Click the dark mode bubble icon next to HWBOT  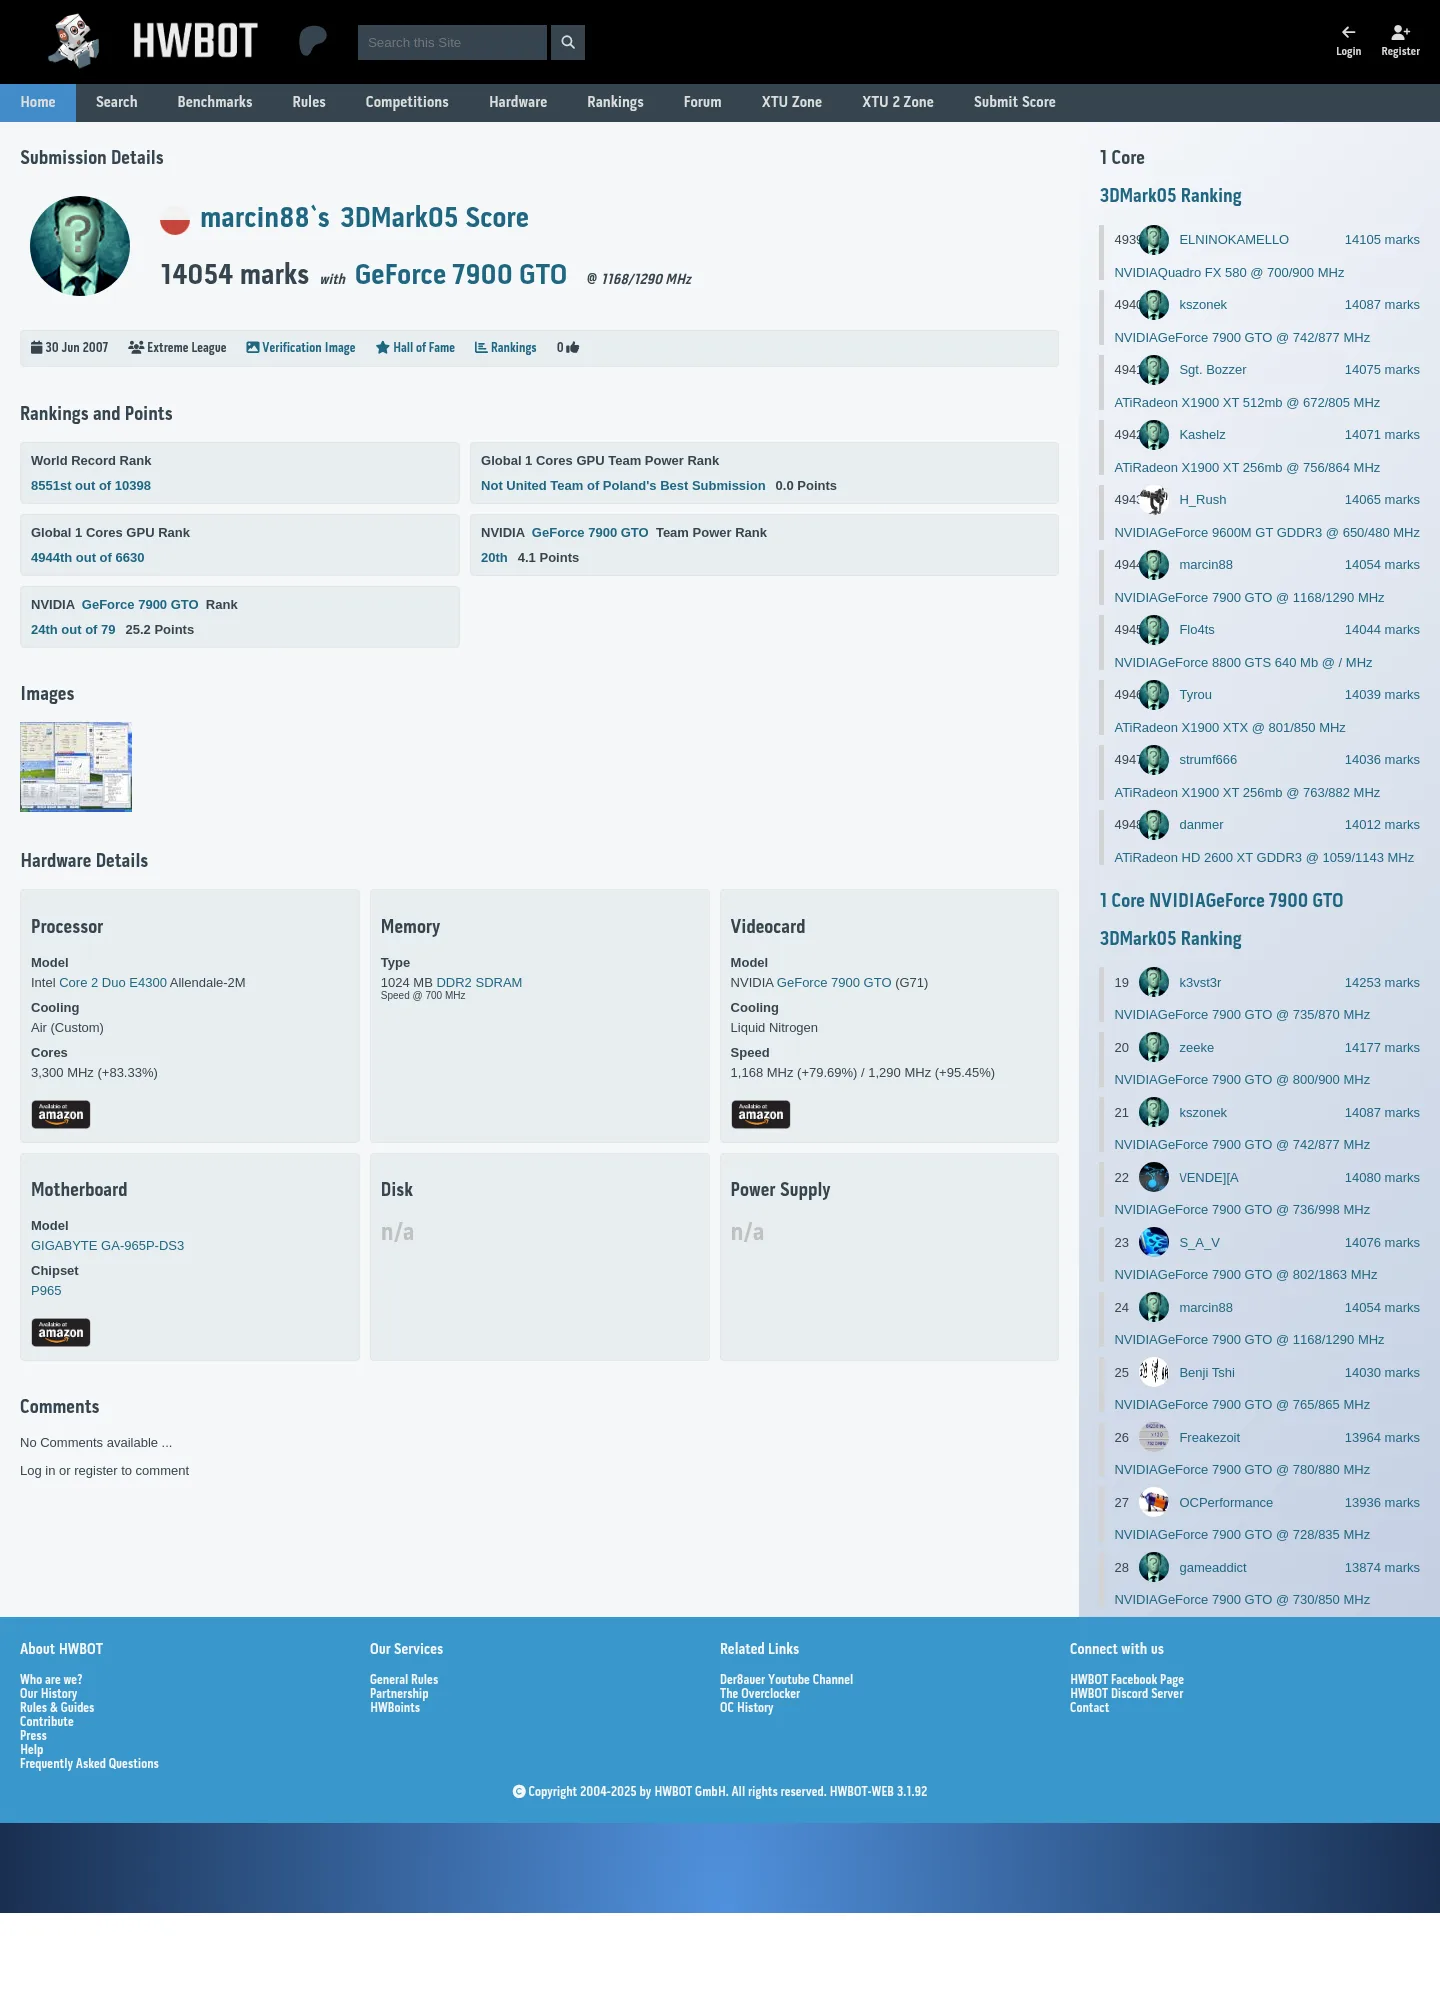tap(313, 41)
